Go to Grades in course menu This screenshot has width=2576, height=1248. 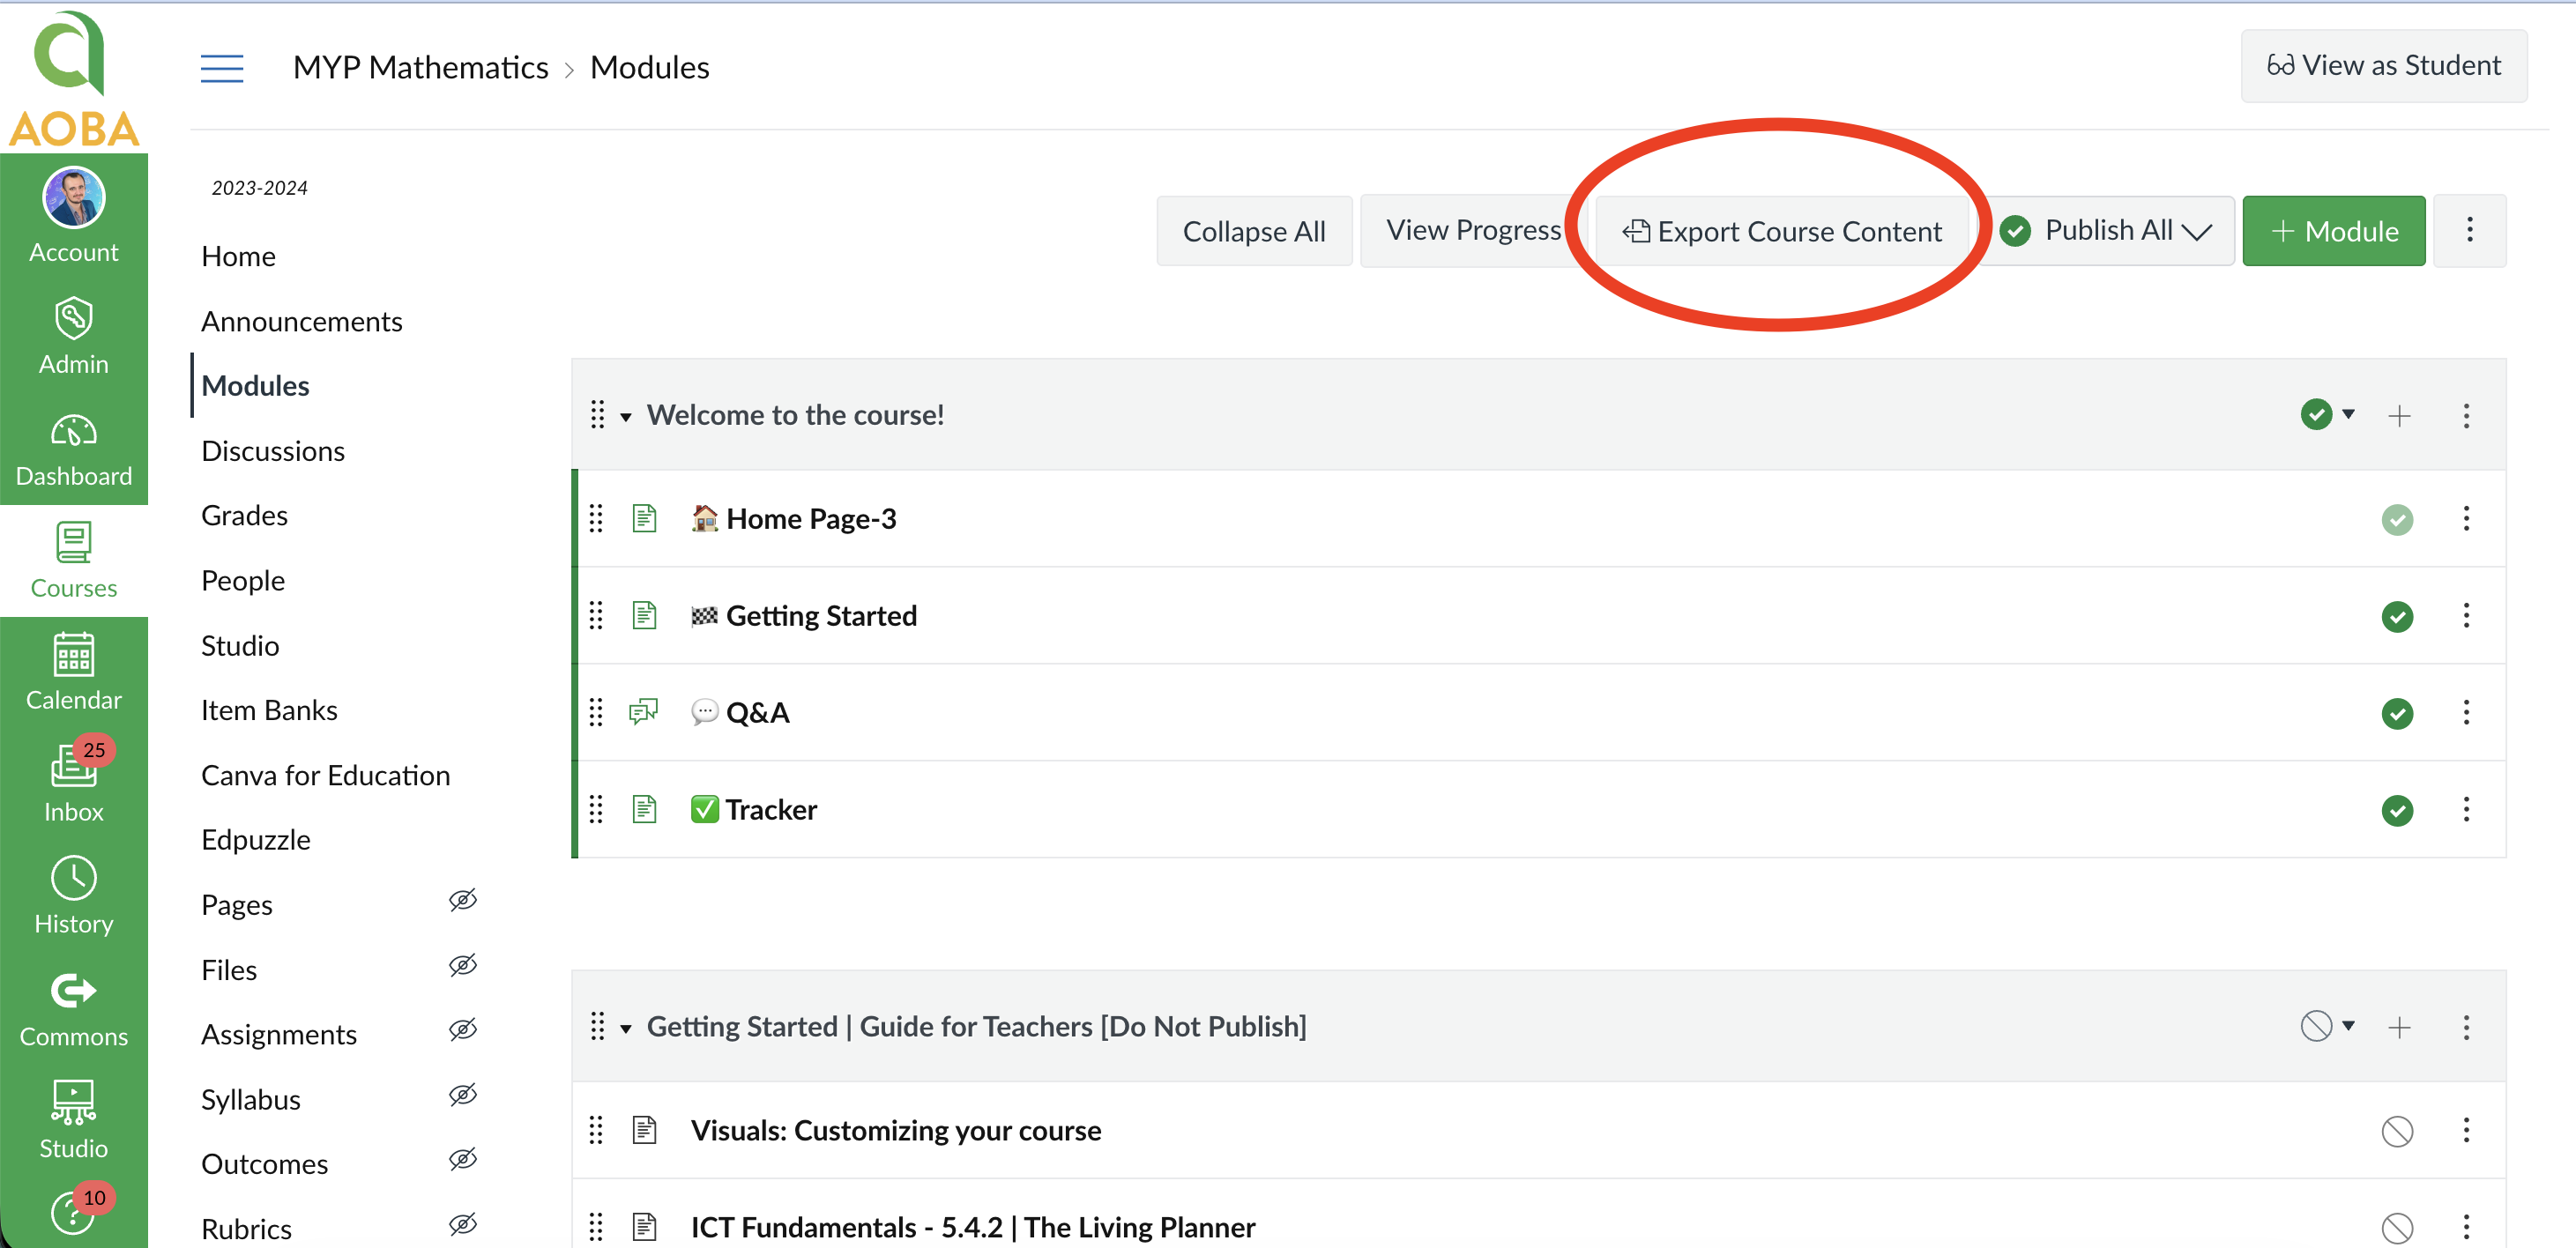(244, 515)
